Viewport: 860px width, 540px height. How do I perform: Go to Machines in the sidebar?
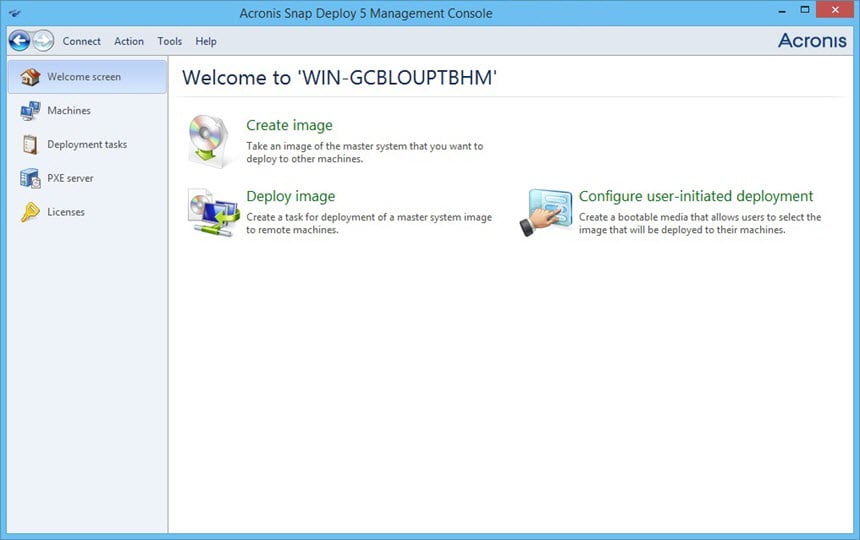[88, 111]
